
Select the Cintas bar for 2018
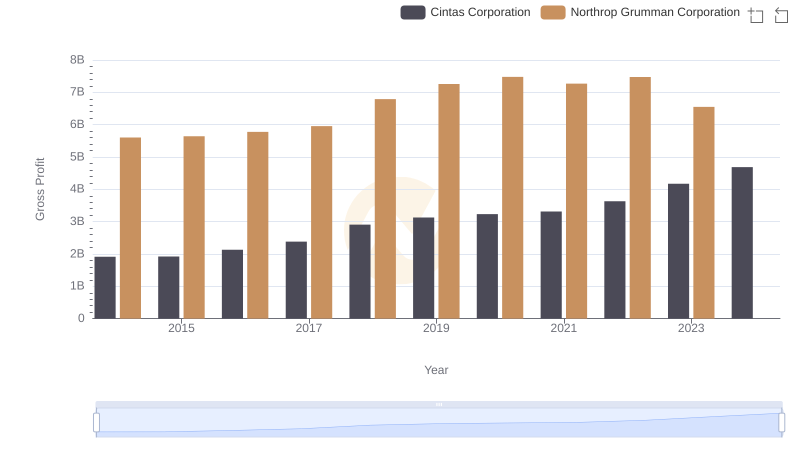coord(360,271)
